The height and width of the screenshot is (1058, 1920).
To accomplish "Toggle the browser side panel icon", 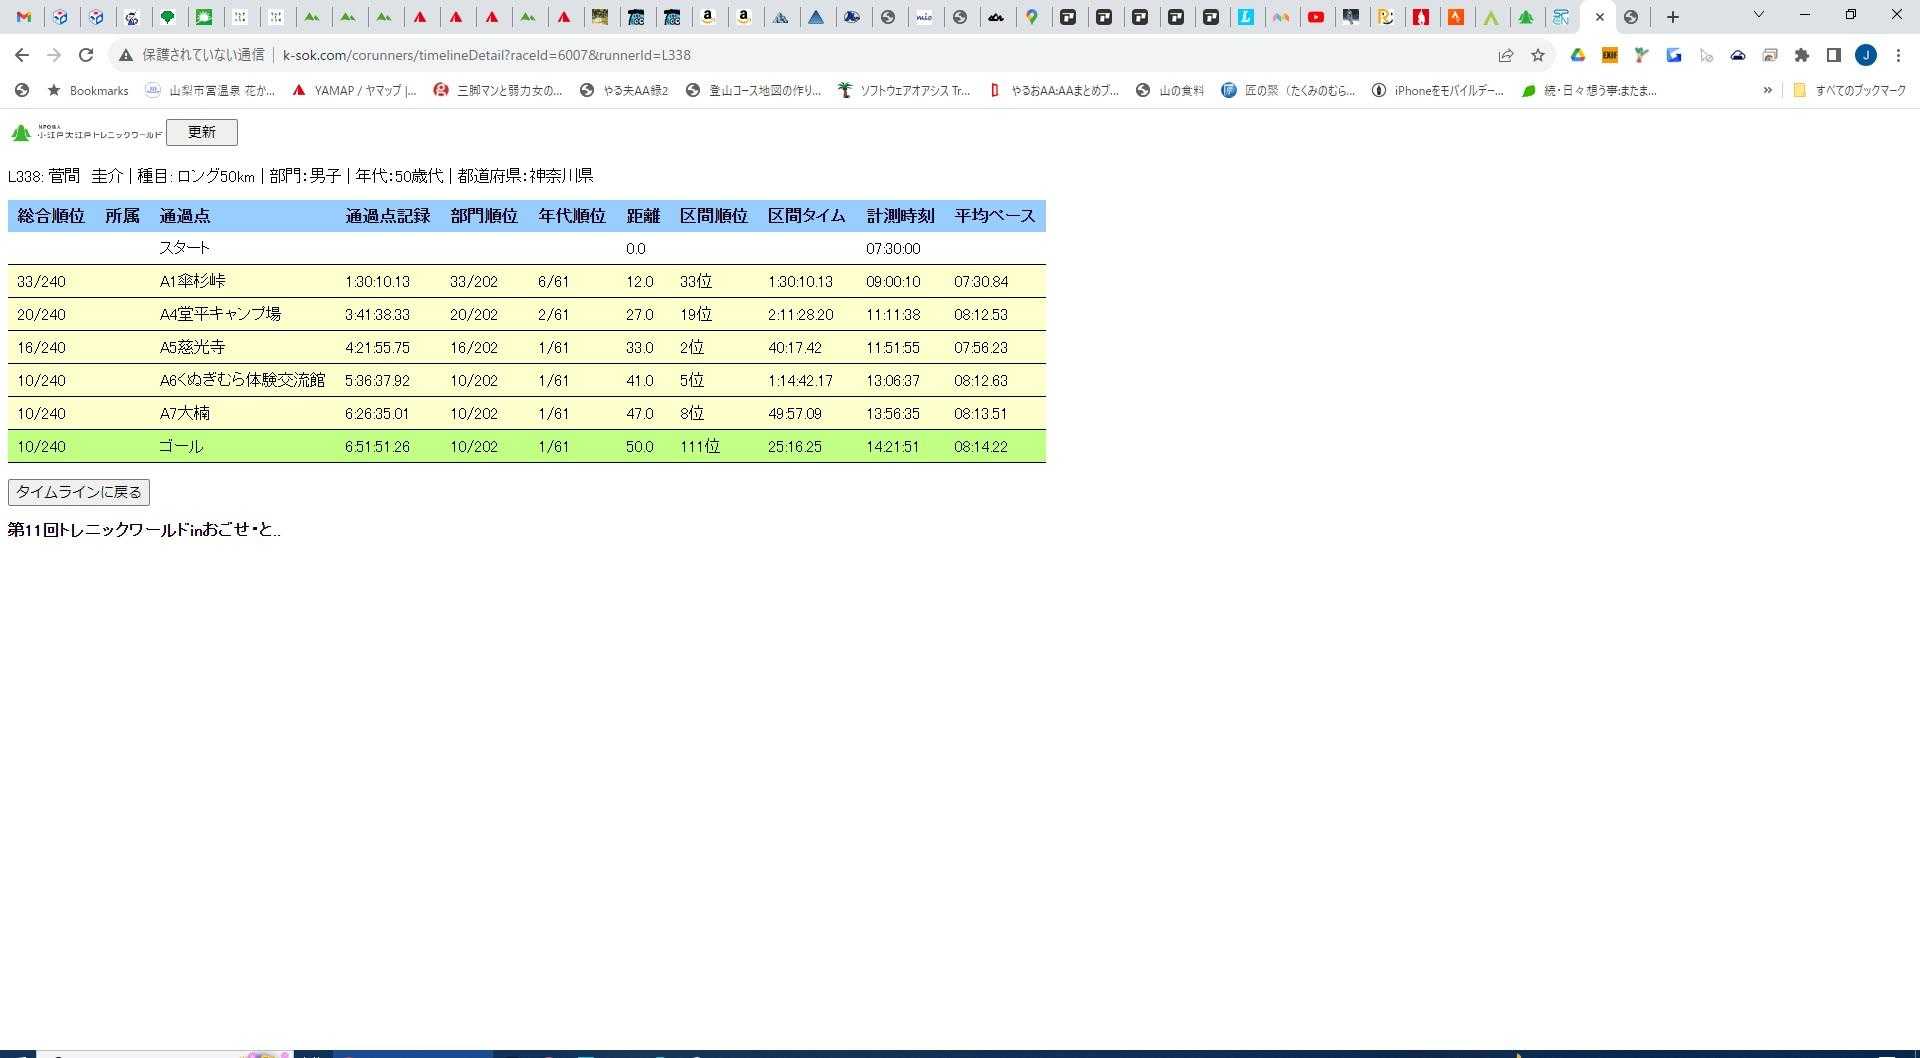I will point(1834,55).
